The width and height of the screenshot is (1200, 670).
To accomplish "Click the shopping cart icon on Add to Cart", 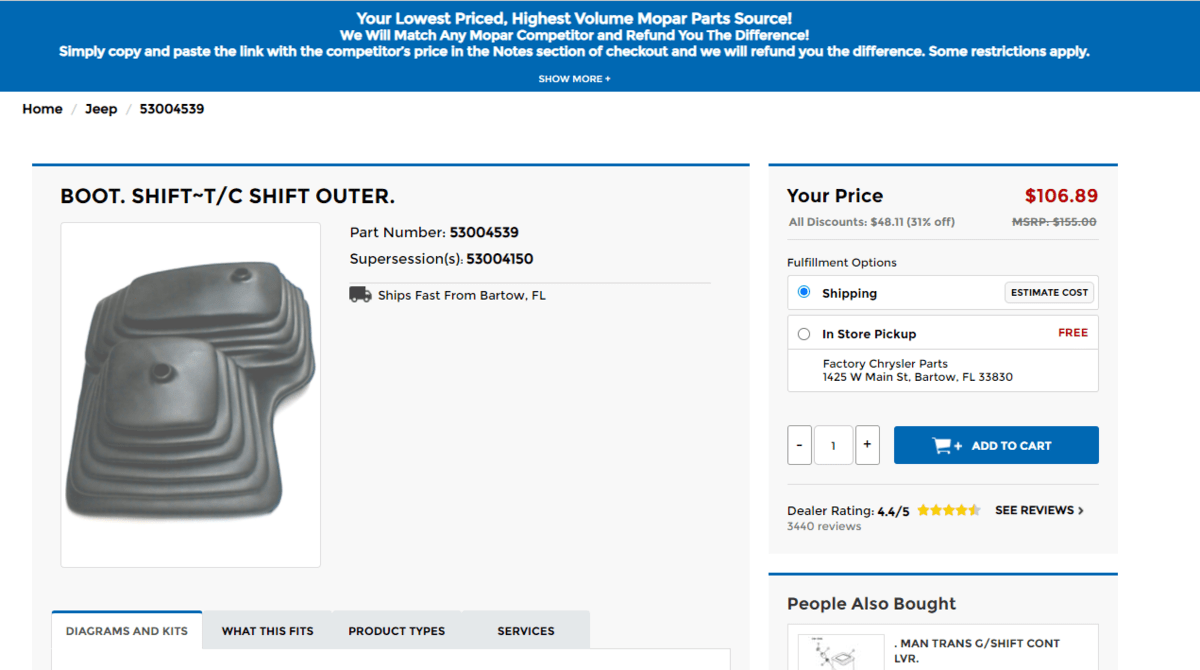I will (x=946, y=446).
